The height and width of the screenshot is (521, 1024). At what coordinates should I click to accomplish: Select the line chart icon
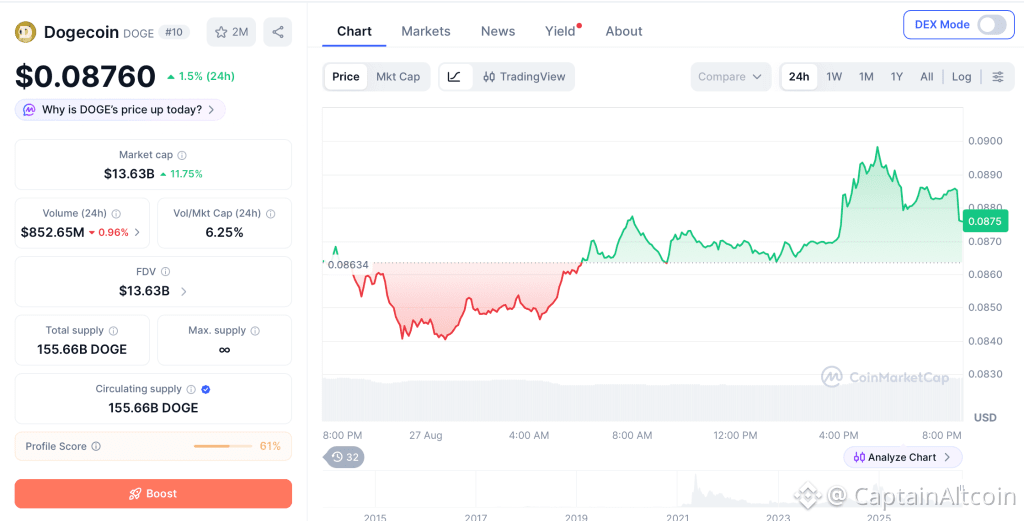click(455, 76)
